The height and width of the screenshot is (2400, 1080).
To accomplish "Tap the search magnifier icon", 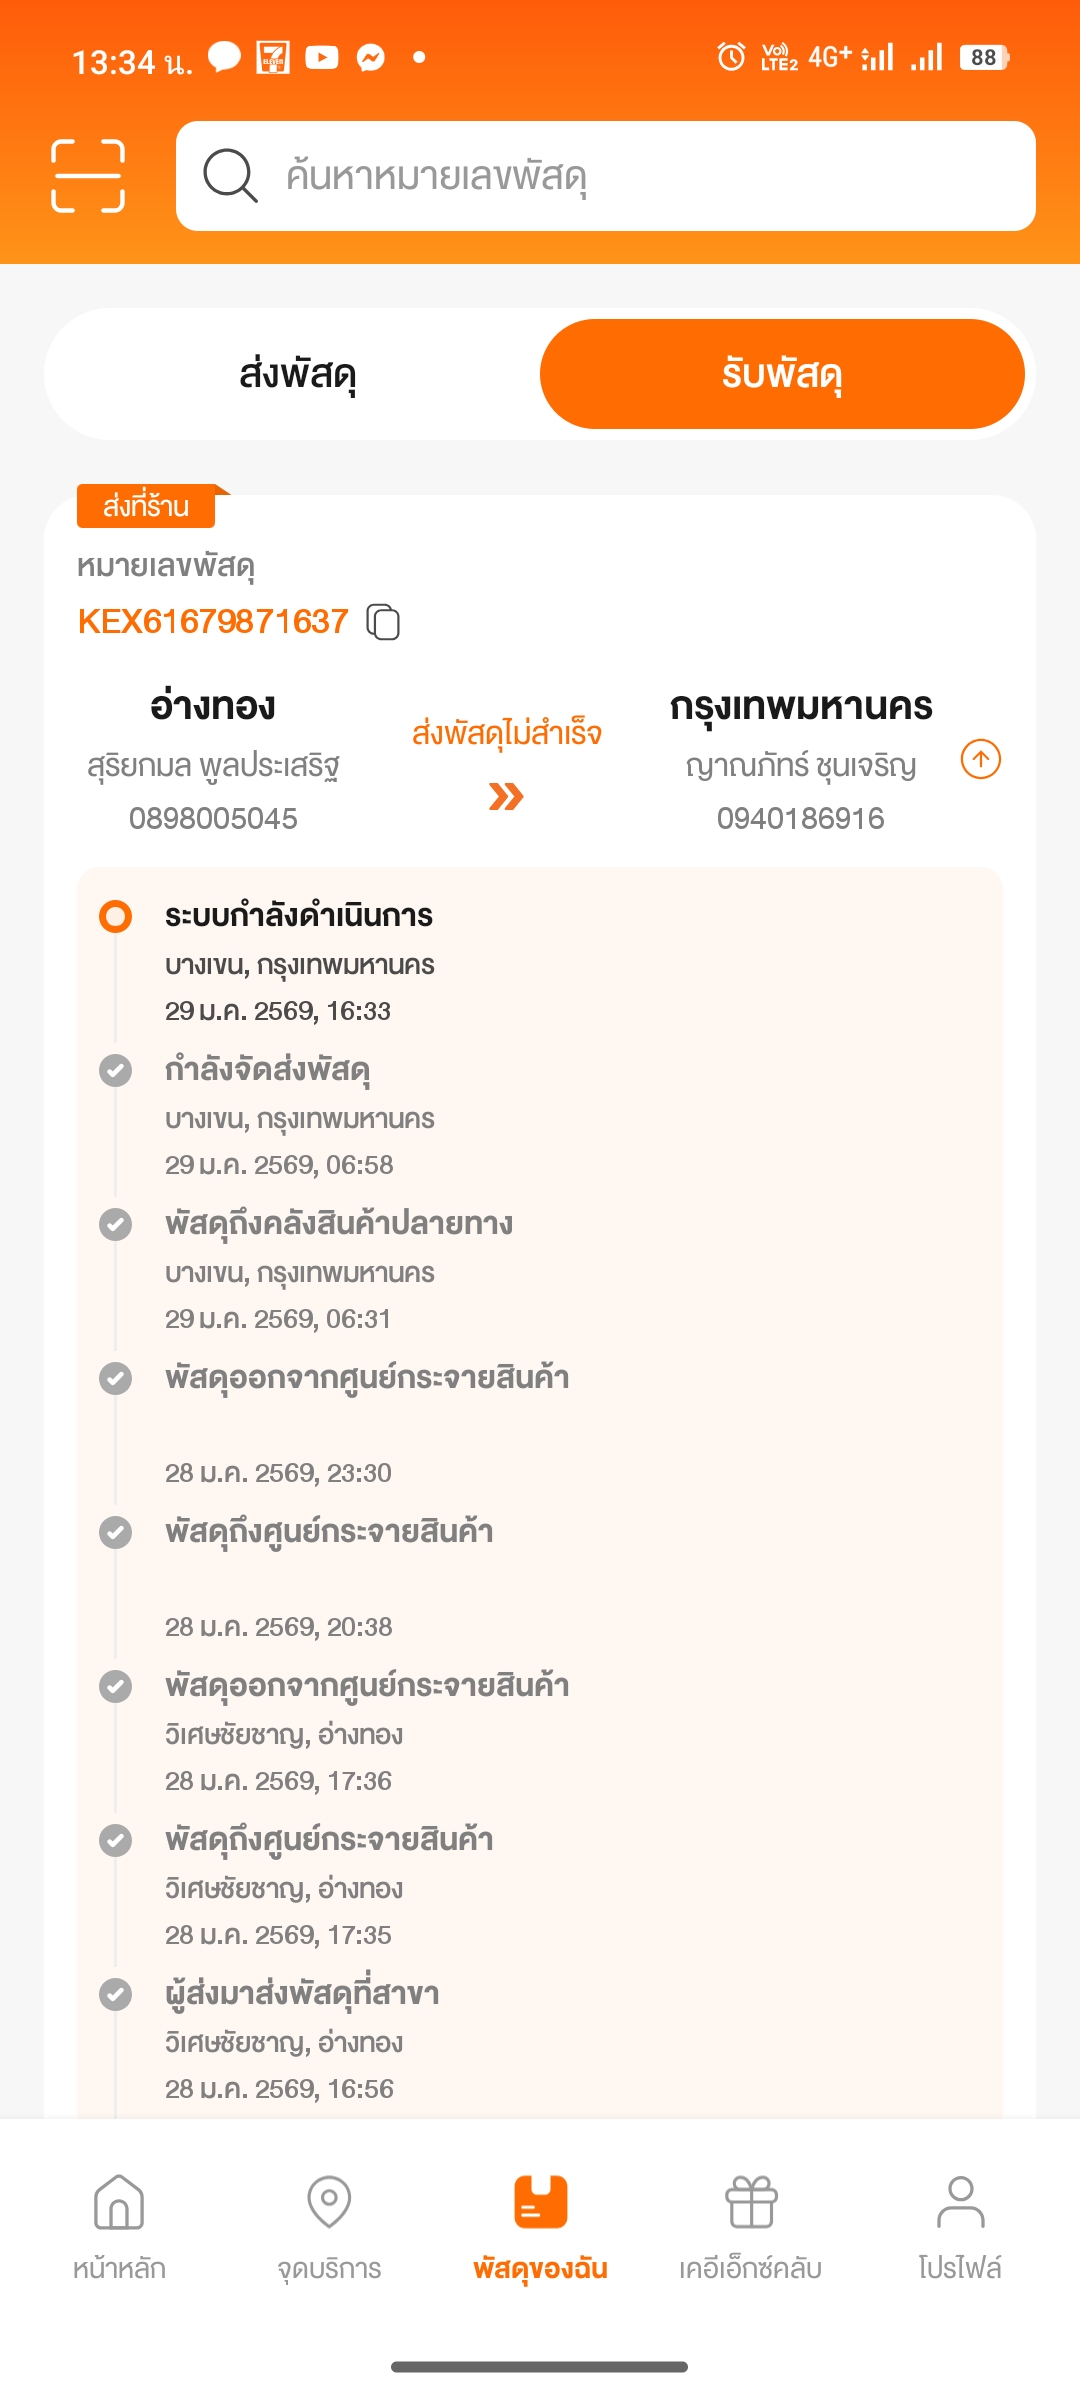I will (231, 176).
